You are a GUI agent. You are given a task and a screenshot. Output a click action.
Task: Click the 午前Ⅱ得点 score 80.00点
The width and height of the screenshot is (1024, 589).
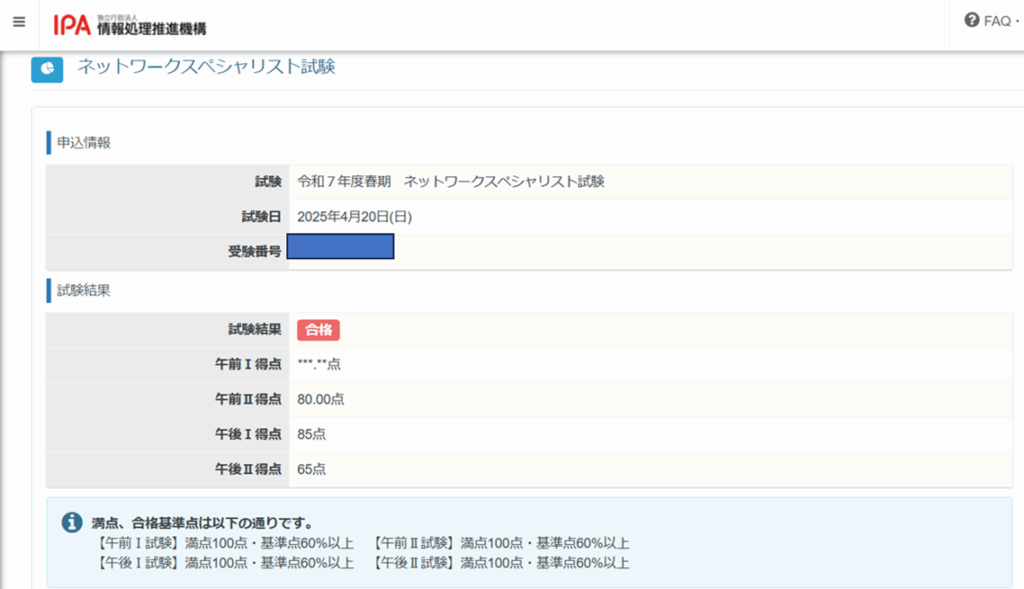tap(321, 399)
